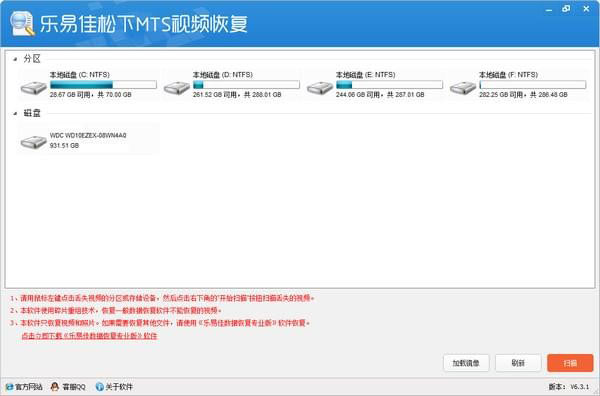Image resolution: width=600 pixels, height=396 pixels.
Task: Click the application logo in title bar
Action: (x=23, y=23)
